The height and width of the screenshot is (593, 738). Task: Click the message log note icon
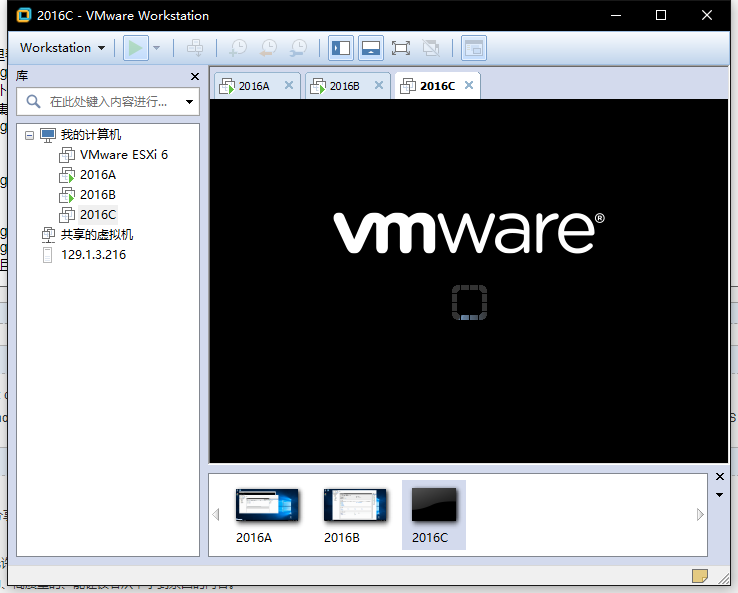(700, 575)
